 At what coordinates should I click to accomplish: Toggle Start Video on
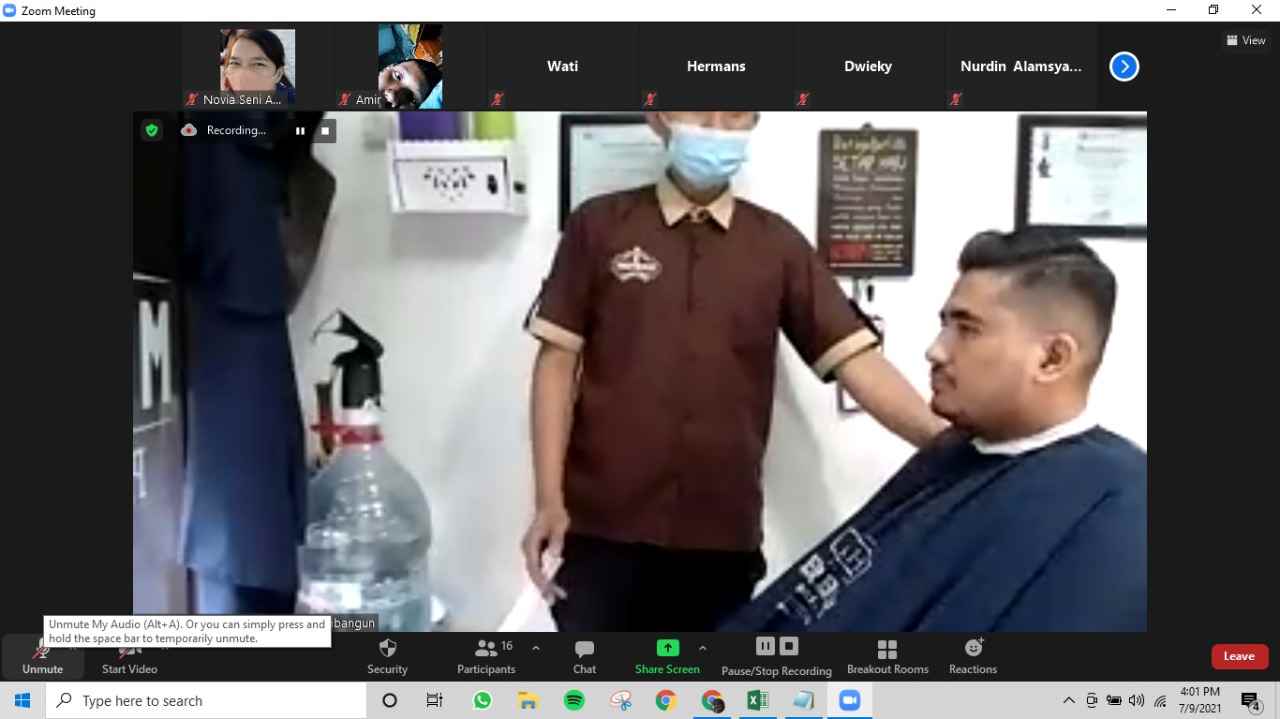pos(129,656)
